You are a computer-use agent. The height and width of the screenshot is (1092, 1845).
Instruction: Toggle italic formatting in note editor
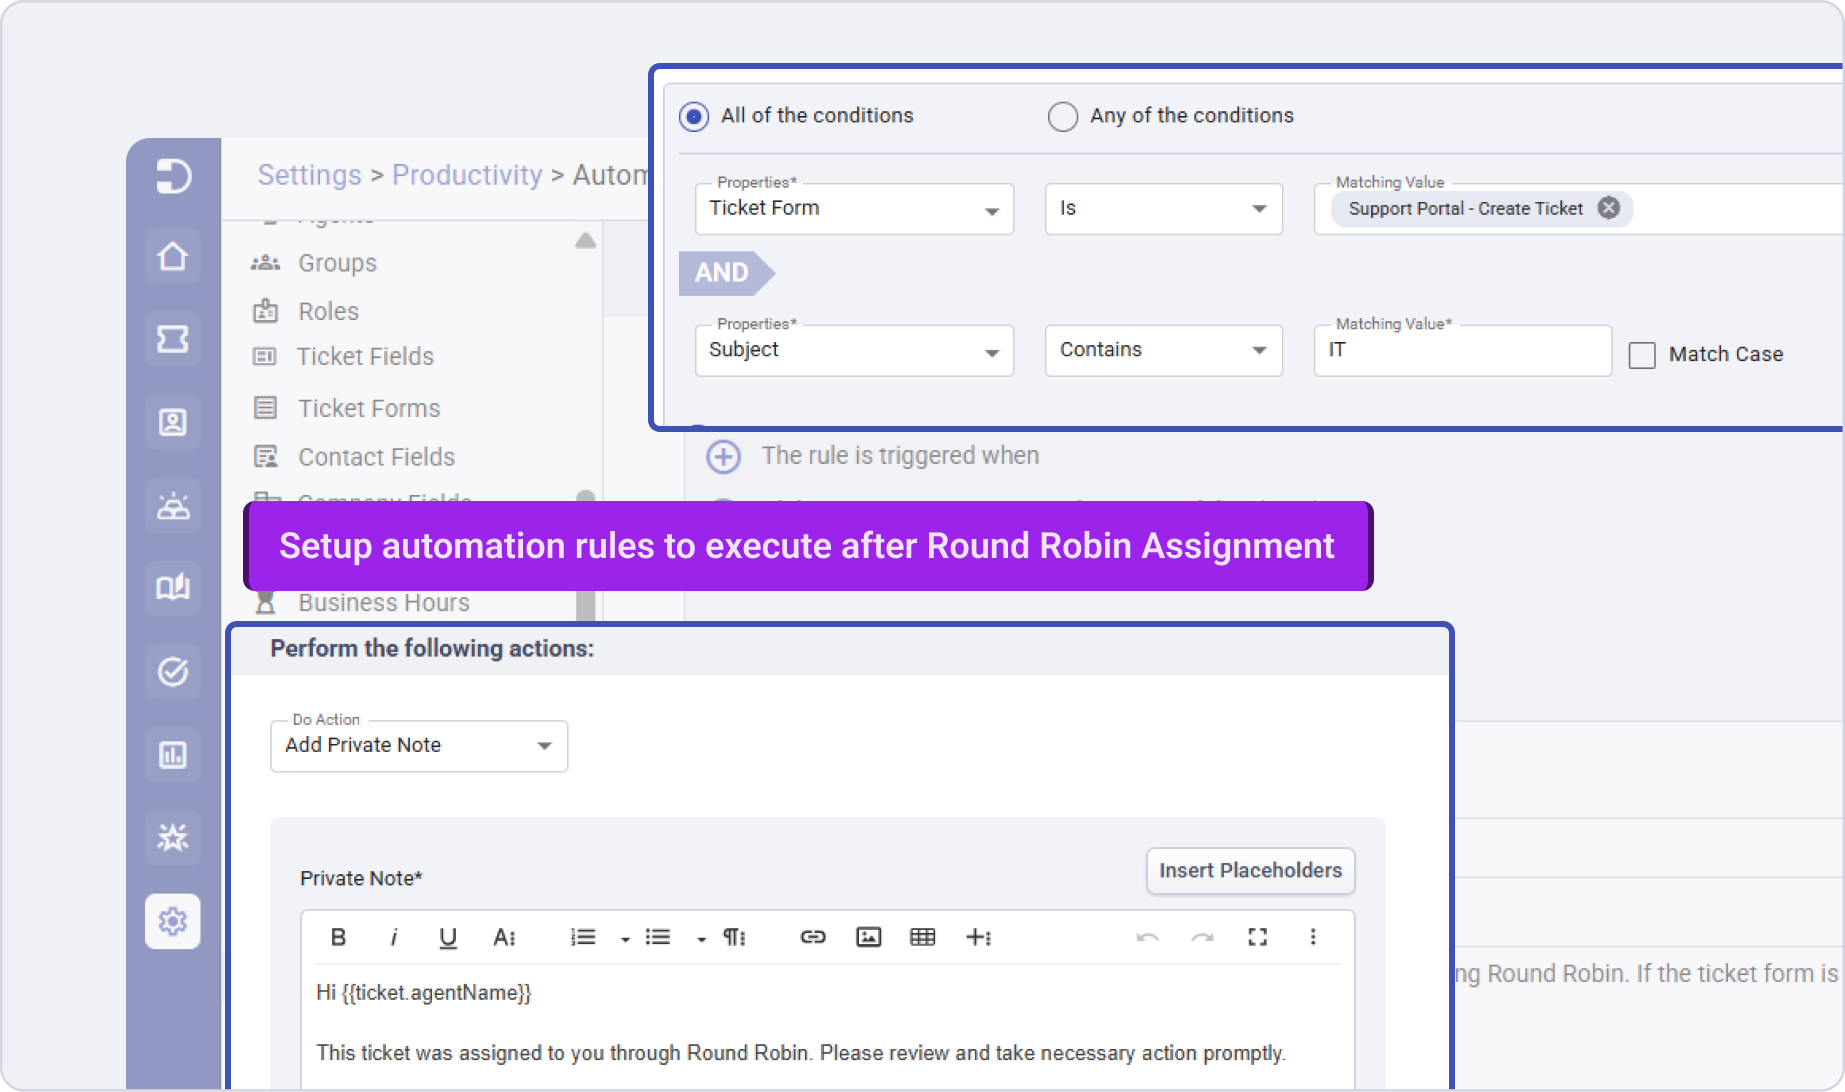[x=394, y=937]
